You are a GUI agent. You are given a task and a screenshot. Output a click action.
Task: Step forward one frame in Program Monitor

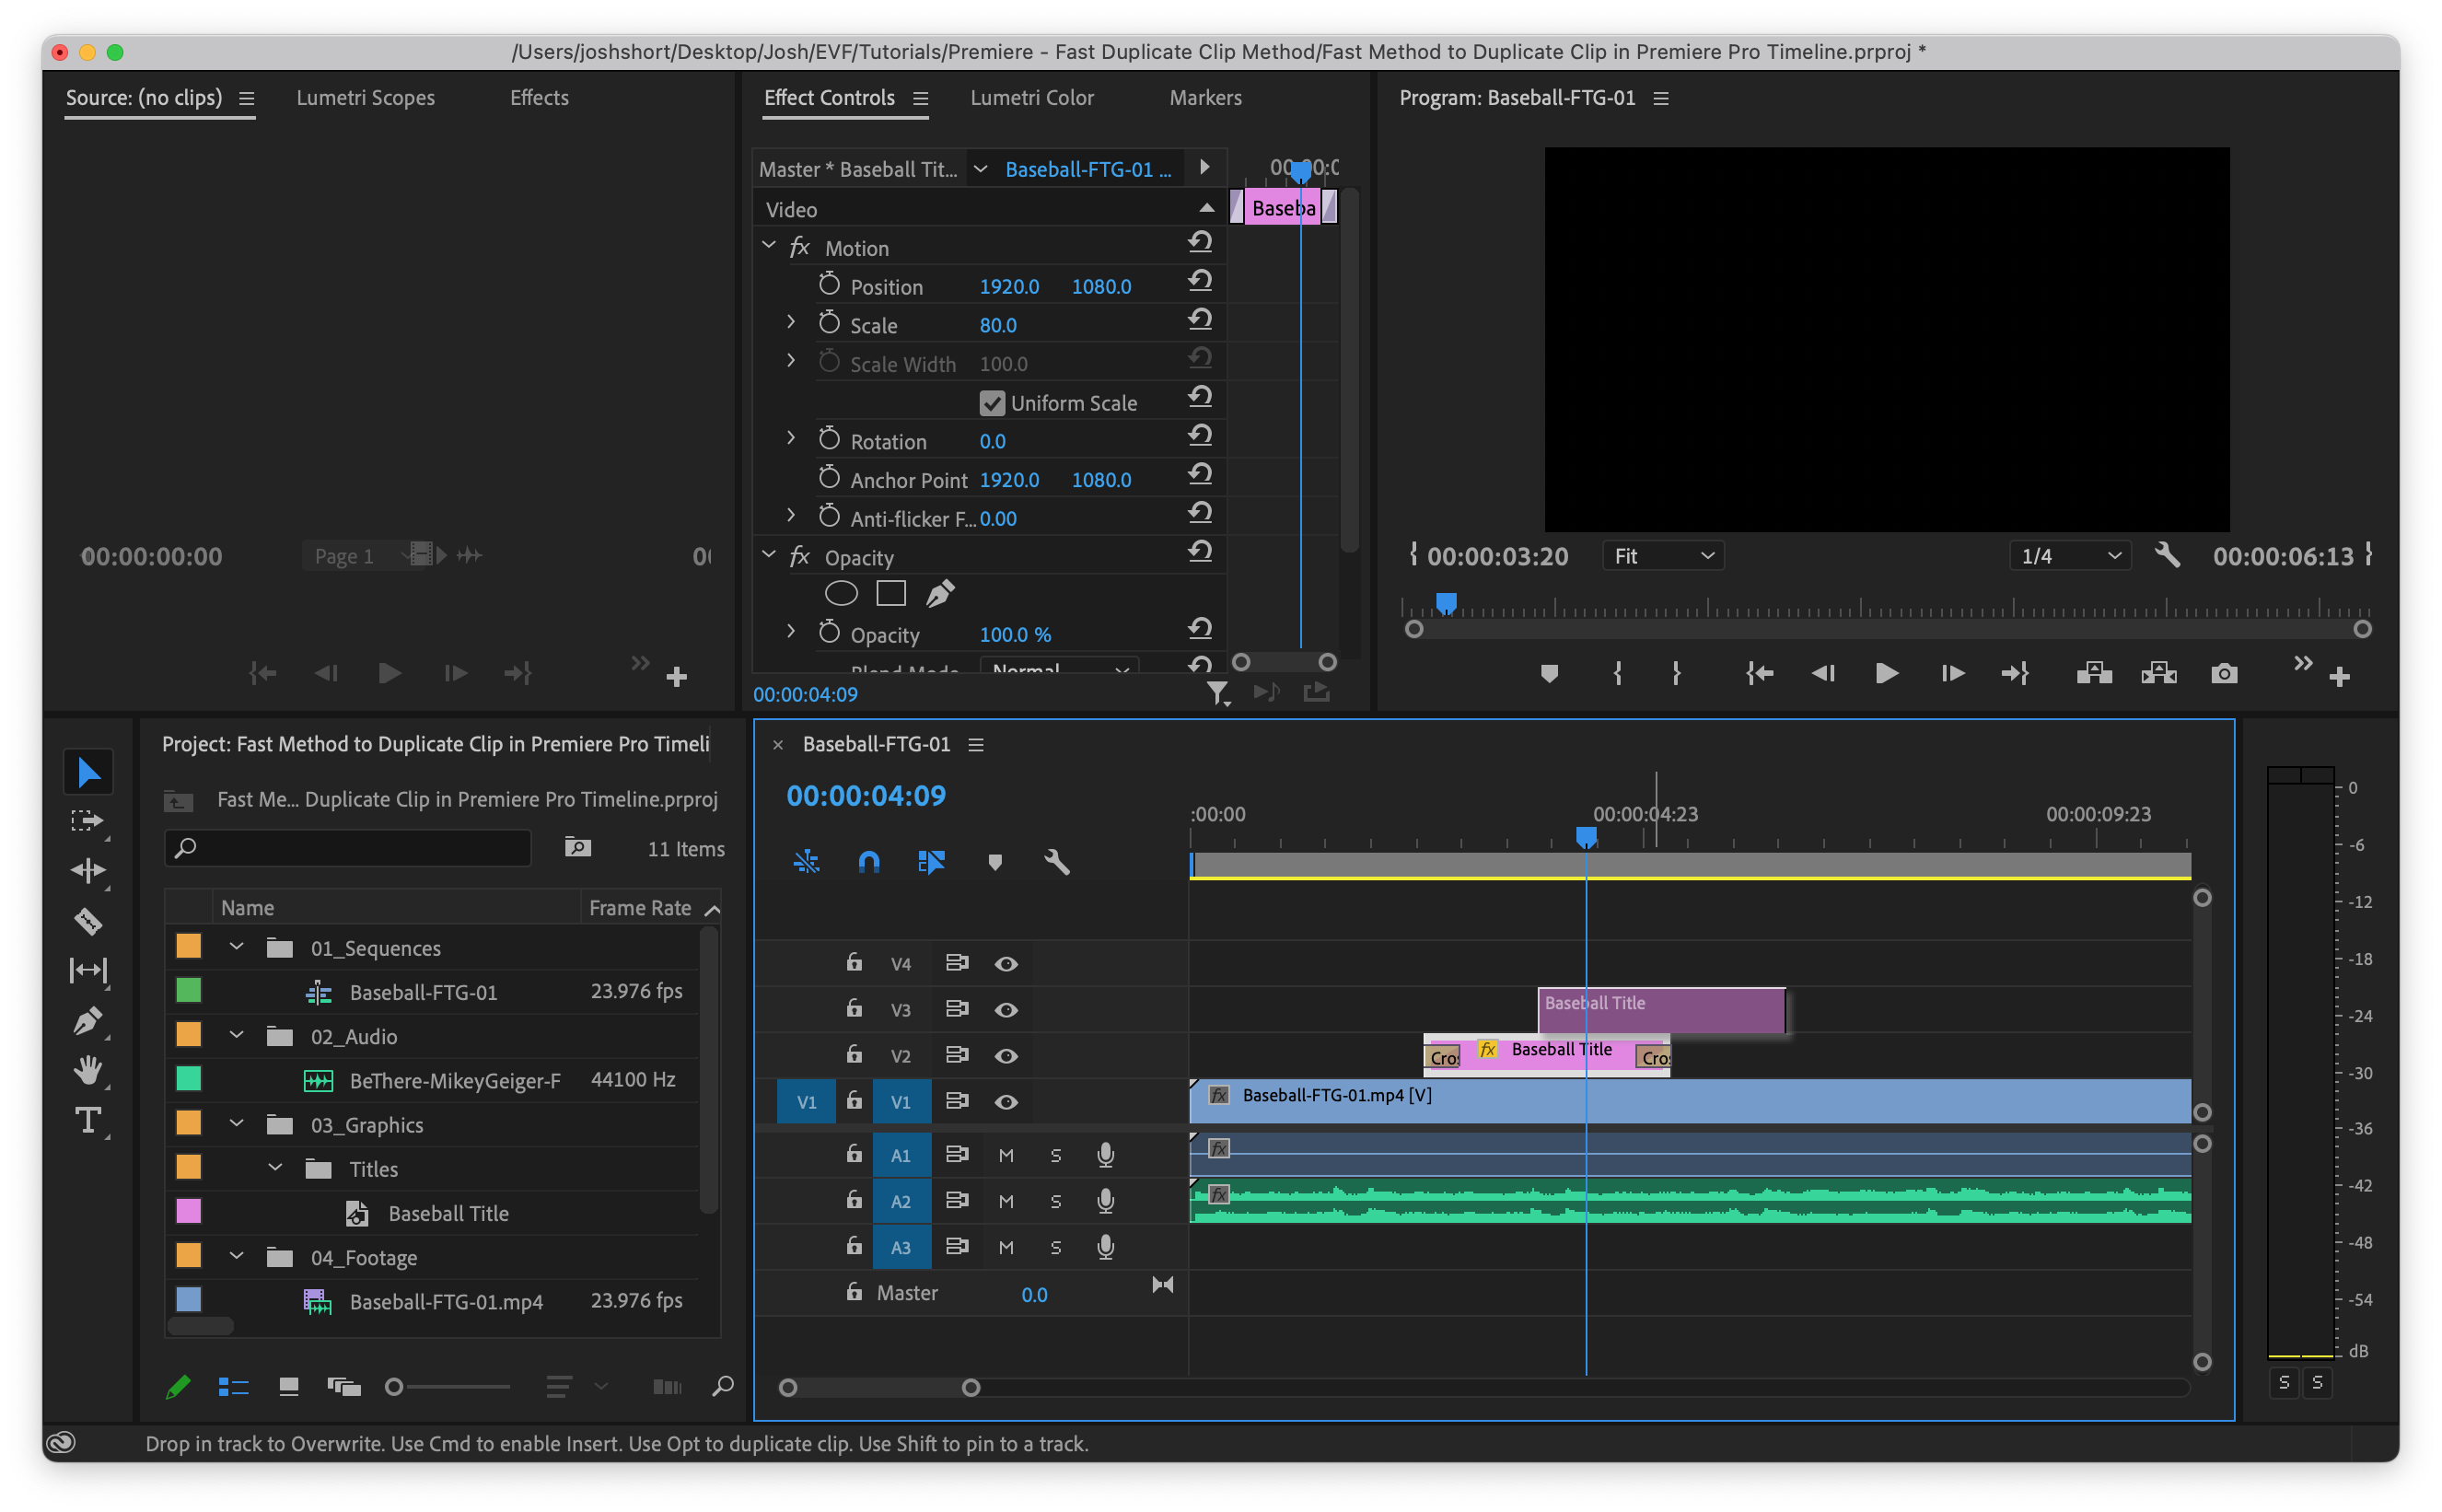pyautogui.click(x=1953, y=673)
